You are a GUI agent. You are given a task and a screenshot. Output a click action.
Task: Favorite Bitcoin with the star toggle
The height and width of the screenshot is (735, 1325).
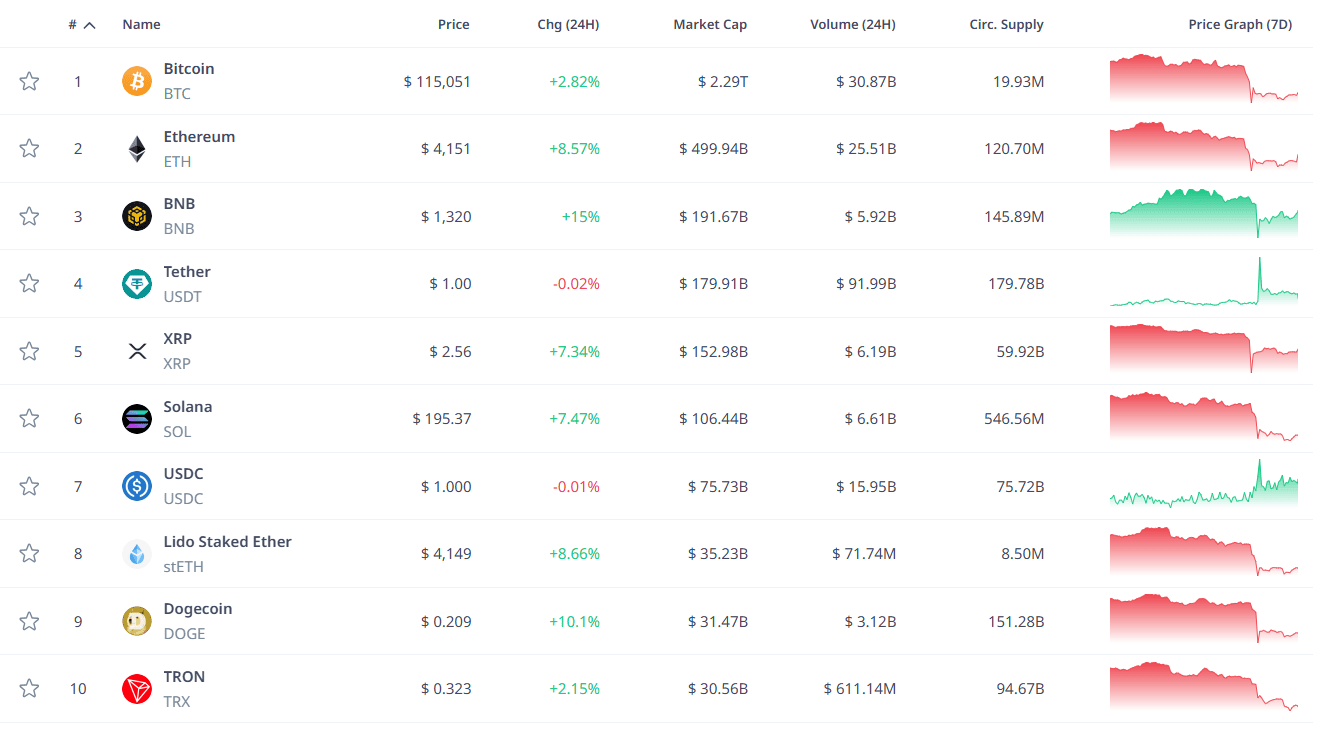29,81
